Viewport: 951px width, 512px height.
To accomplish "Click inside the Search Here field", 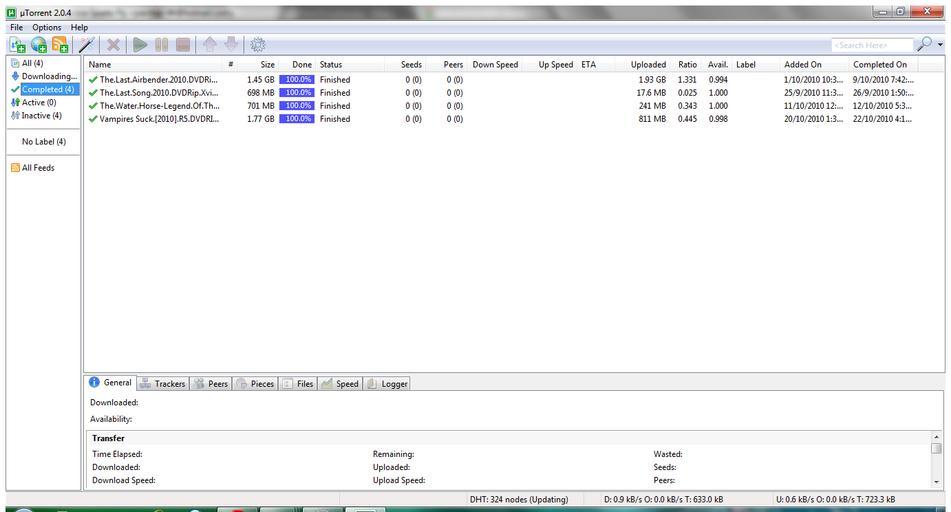I will pos(871,45).
